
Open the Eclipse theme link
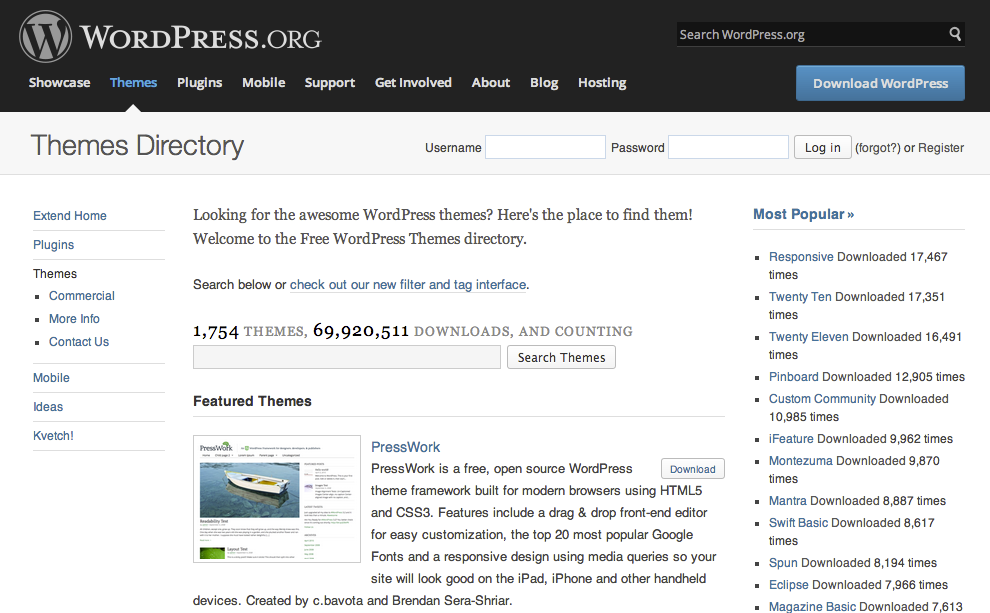[x=789, y=585]
